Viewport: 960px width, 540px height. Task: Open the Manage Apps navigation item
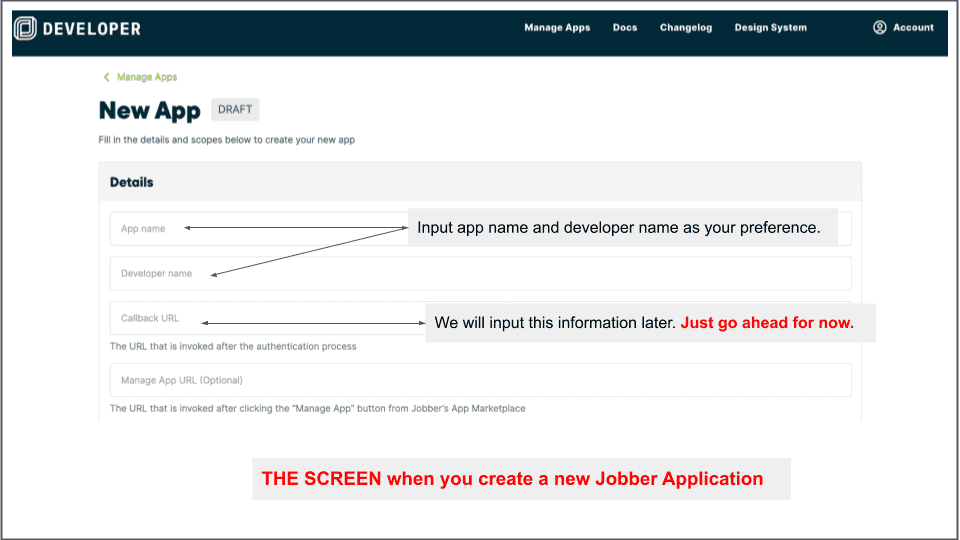(557, 28)
